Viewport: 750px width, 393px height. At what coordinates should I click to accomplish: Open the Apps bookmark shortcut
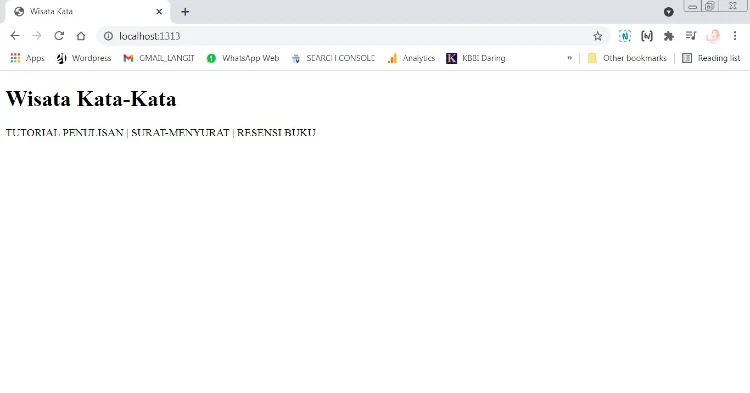coord(27,58)
